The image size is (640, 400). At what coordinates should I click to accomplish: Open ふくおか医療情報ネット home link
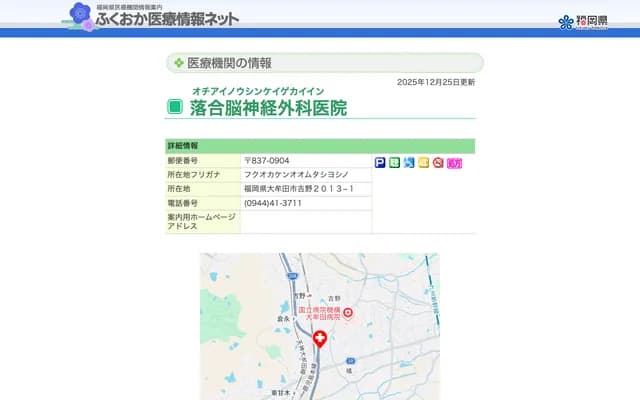tap(167, 19)
